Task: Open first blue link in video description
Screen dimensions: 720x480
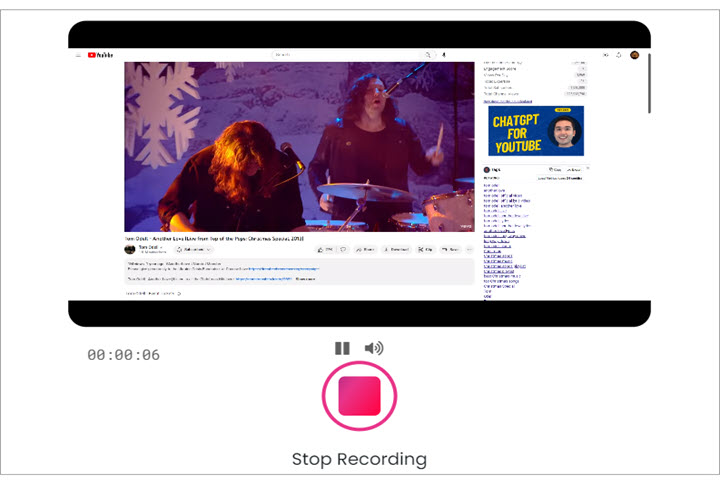Action: (x=284, y=269)
